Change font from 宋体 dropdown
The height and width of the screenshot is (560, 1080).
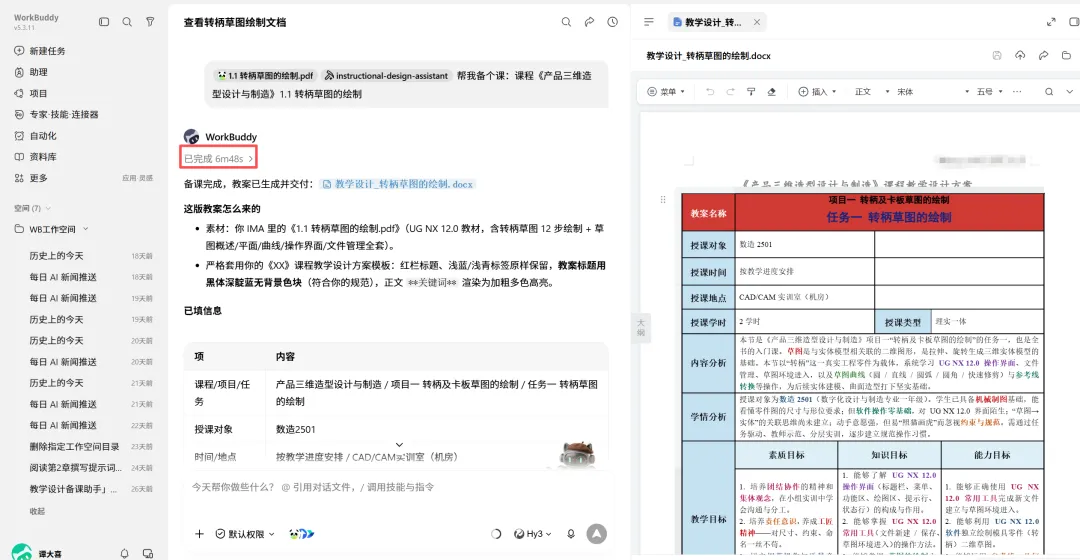tap(933, 92)
